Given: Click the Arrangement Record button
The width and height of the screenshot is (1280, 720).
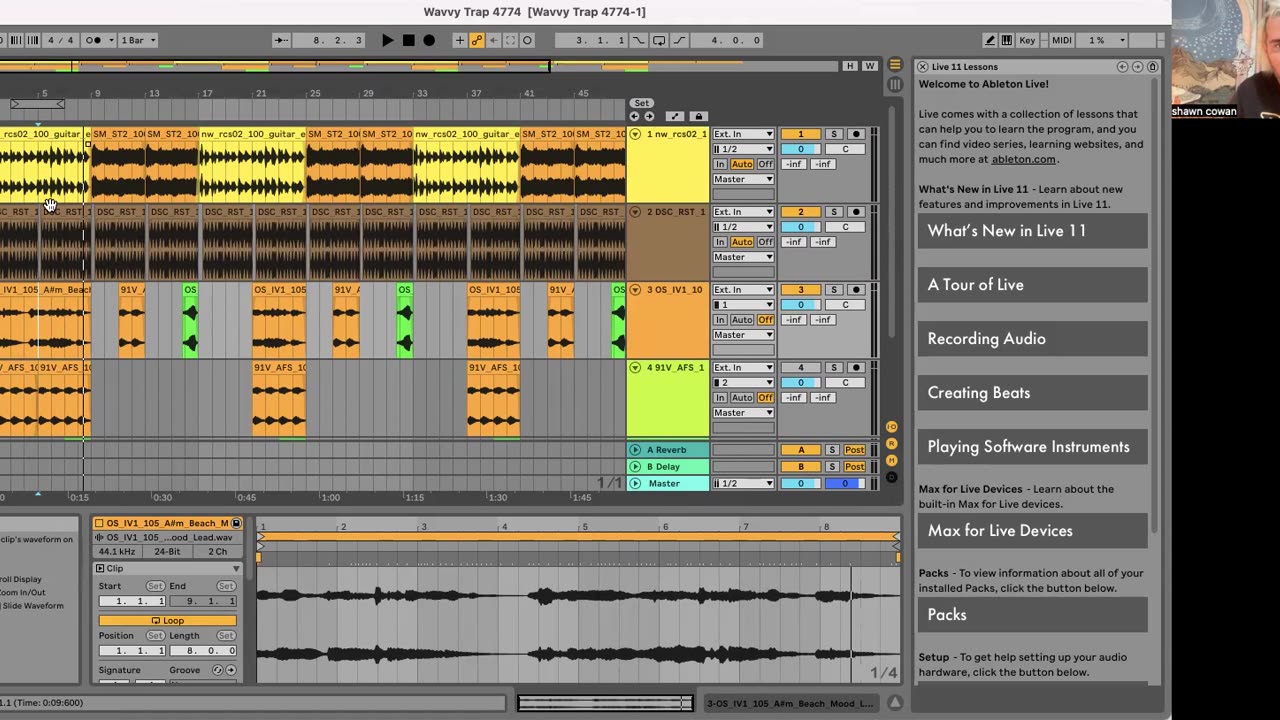Looking at the screenshot, I should (x=429, y=40).
